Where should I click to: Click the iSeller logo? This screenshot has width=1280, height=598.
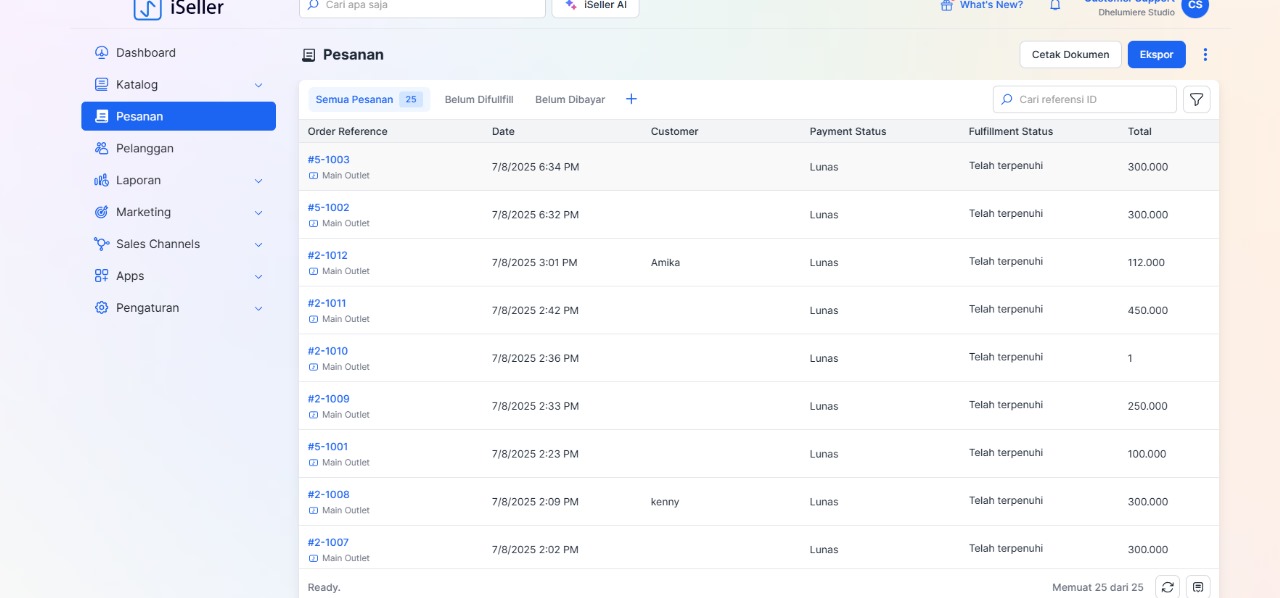click(179, 8)
